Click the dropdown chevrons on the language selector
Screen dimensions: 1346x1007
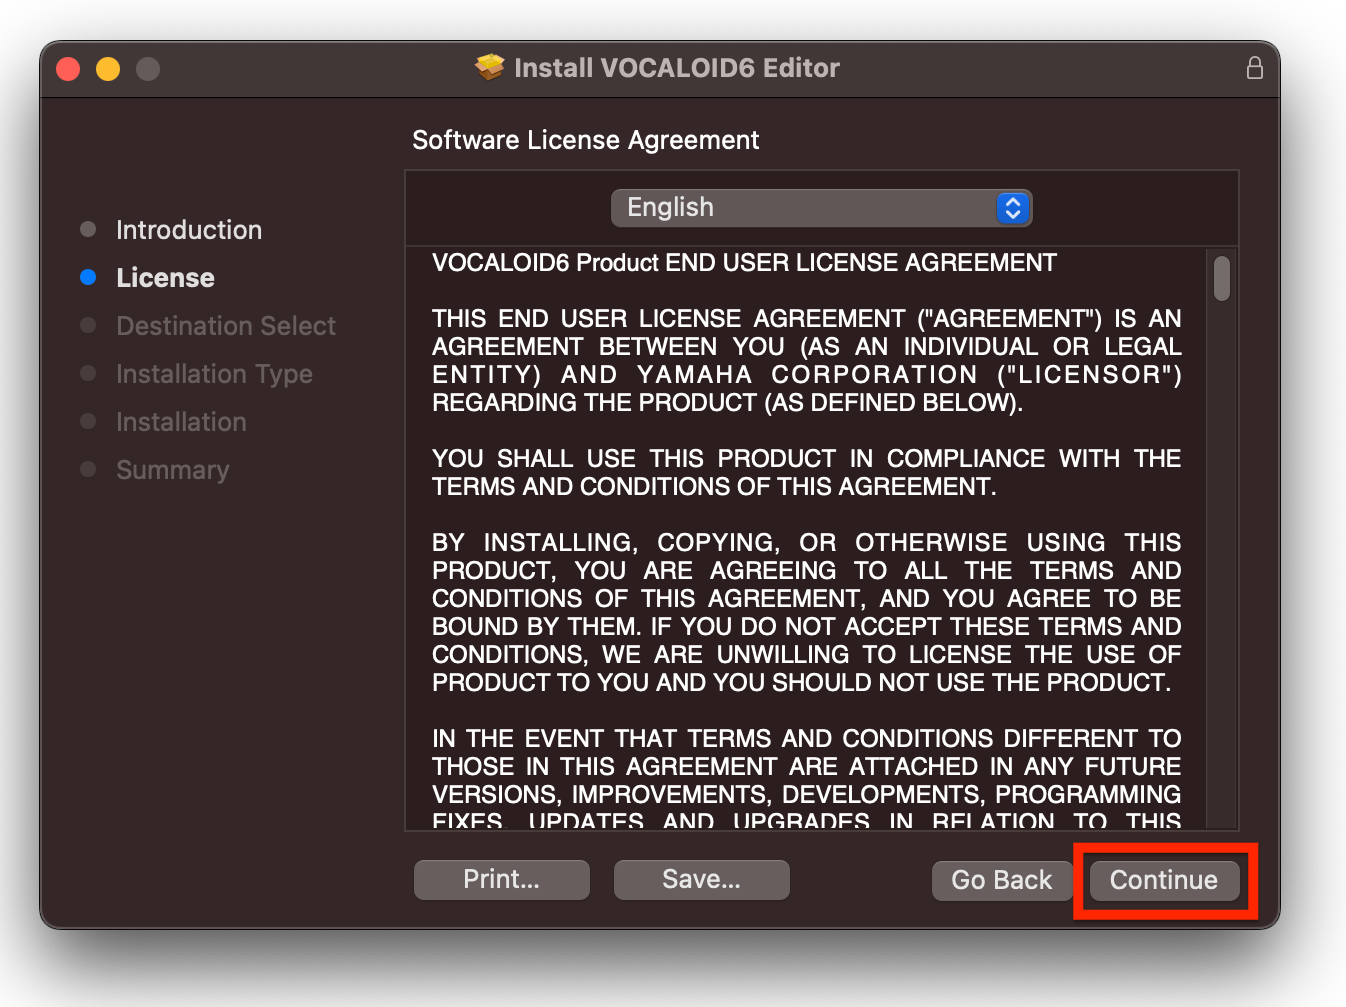point(1012,208)
